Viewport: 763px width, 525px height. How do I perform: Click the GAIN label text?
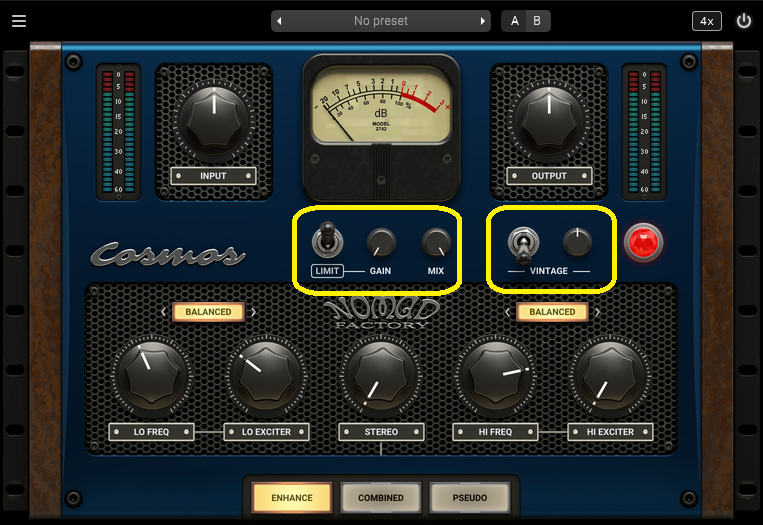coord(380,271)
